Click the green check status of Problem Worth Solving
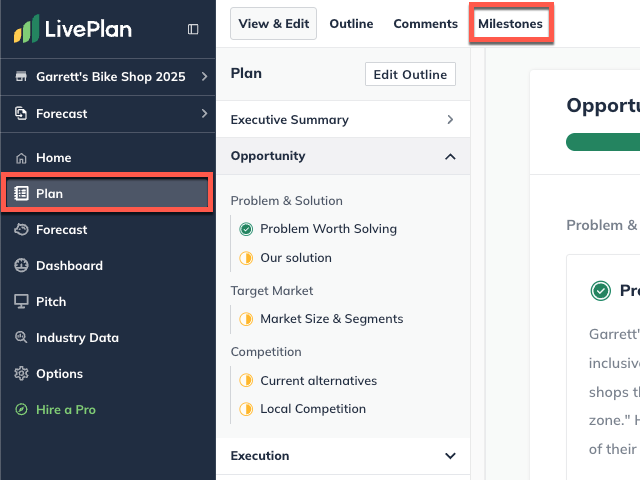 [x=246, y=229]
